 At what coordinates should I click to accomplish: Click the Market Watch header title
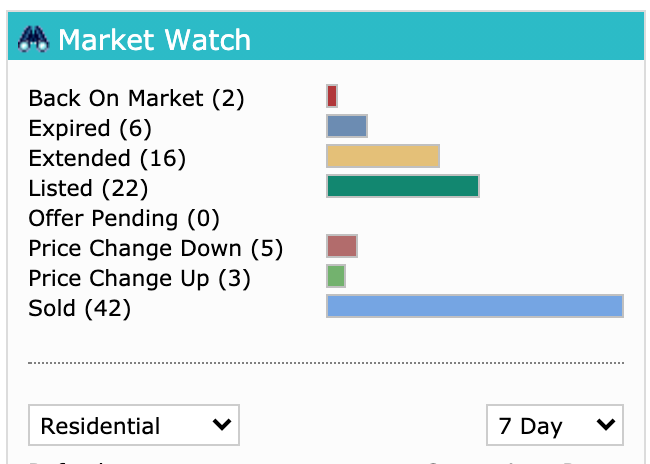point(155,40)
